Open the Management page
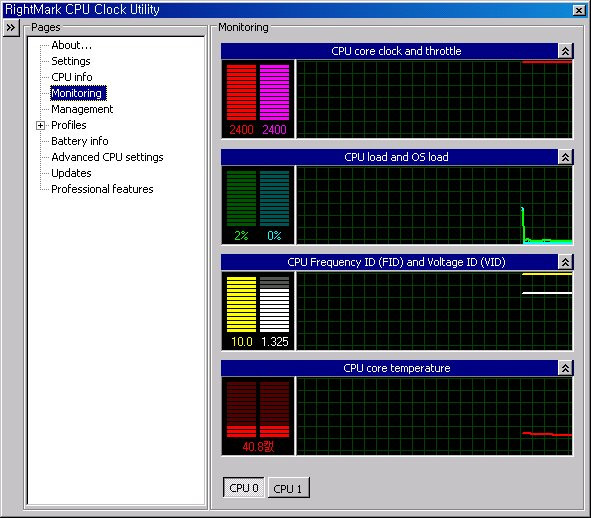The height and width of the screenshot is (518, 591). [82, 109]
